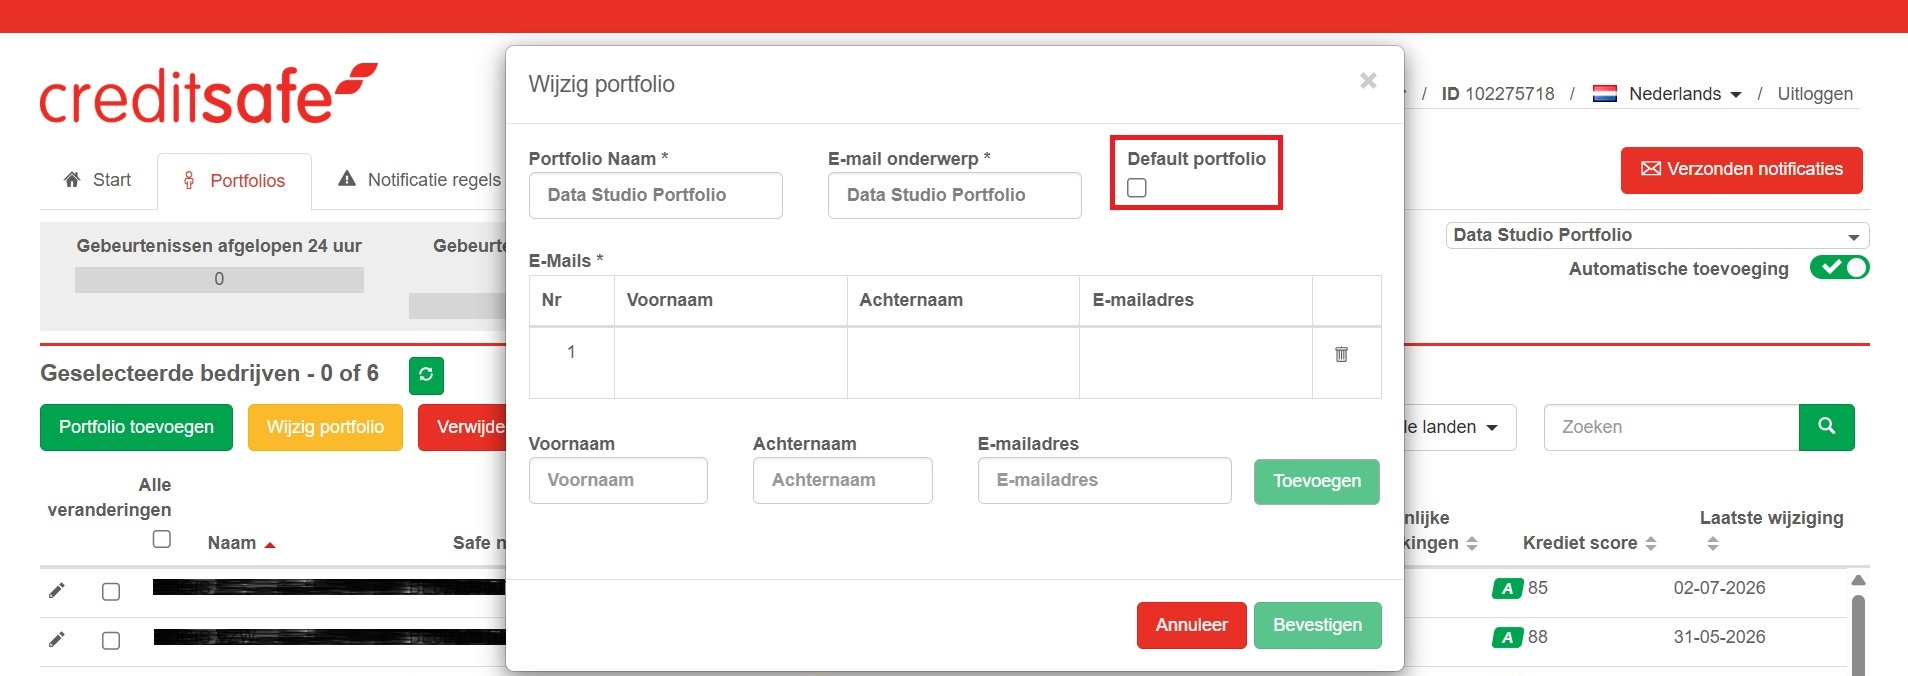Viewport: 1908px width, 676px height.
Task: Tick the Alle veranderingen select-all checkbox
Action: [x=162, y=539]
